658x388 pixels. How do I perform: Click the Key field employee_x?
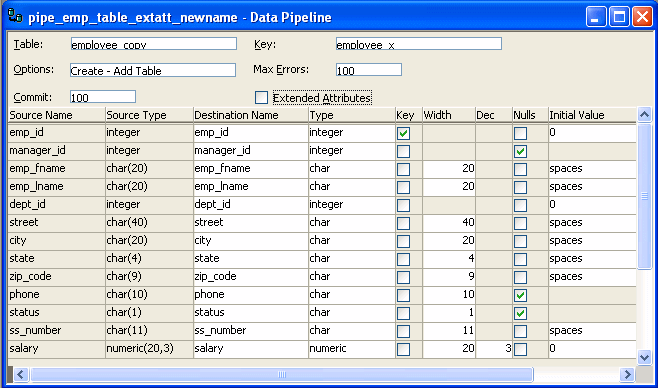coord(418,44)
